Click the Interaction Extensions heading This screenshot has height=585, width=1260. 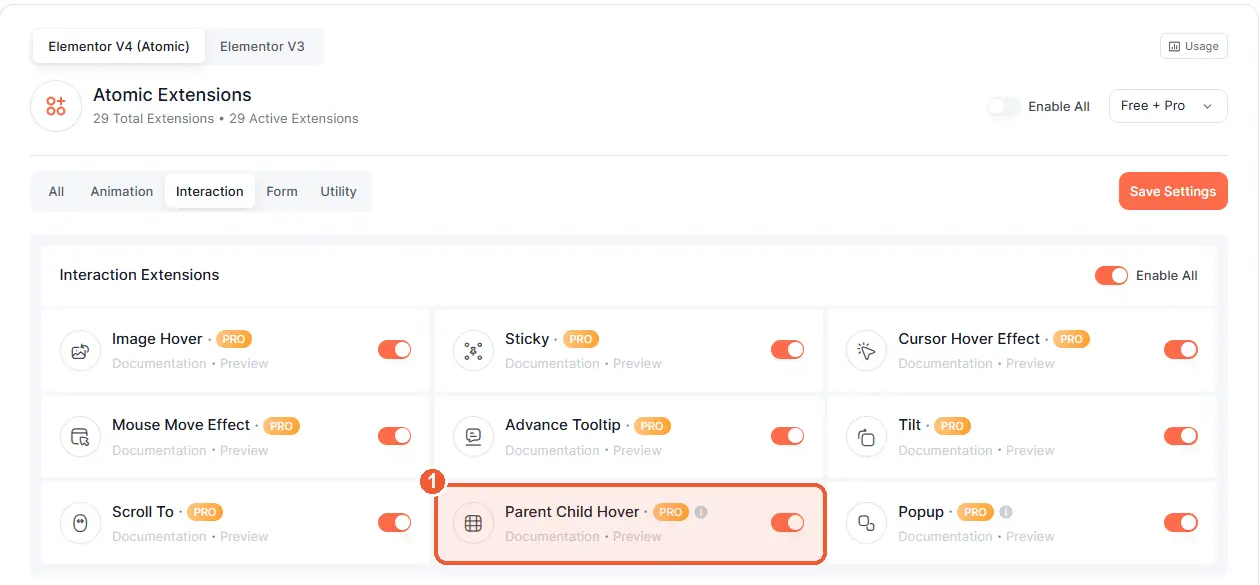tap(139, 275)
